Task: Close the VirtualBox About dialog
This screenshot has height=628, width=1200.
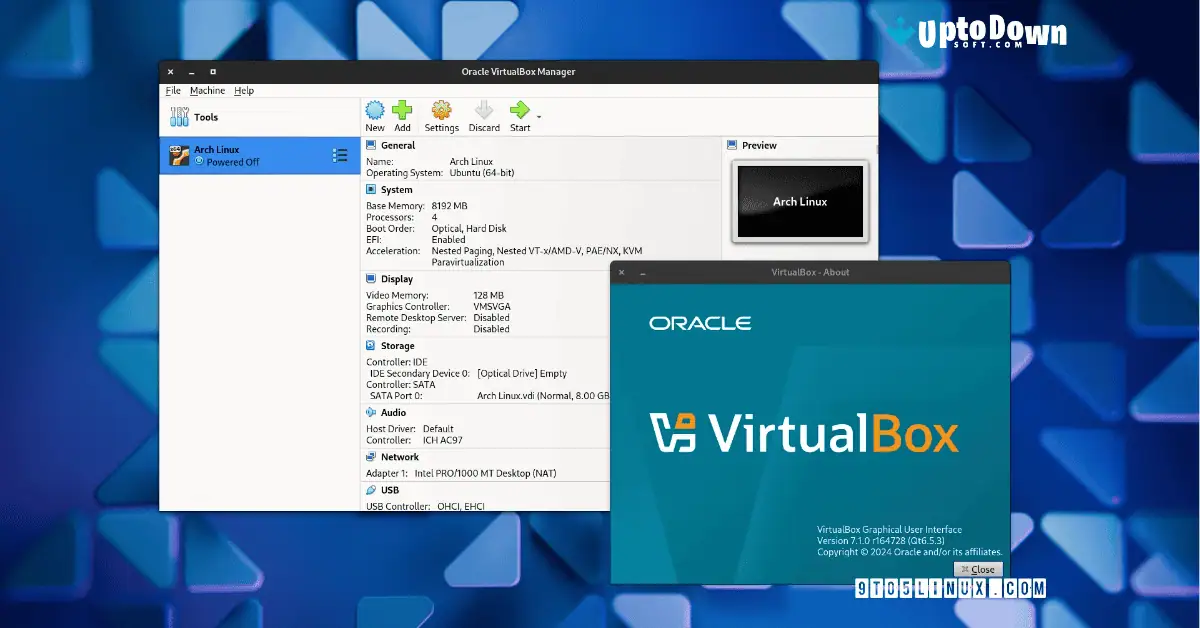Action: 978,568
